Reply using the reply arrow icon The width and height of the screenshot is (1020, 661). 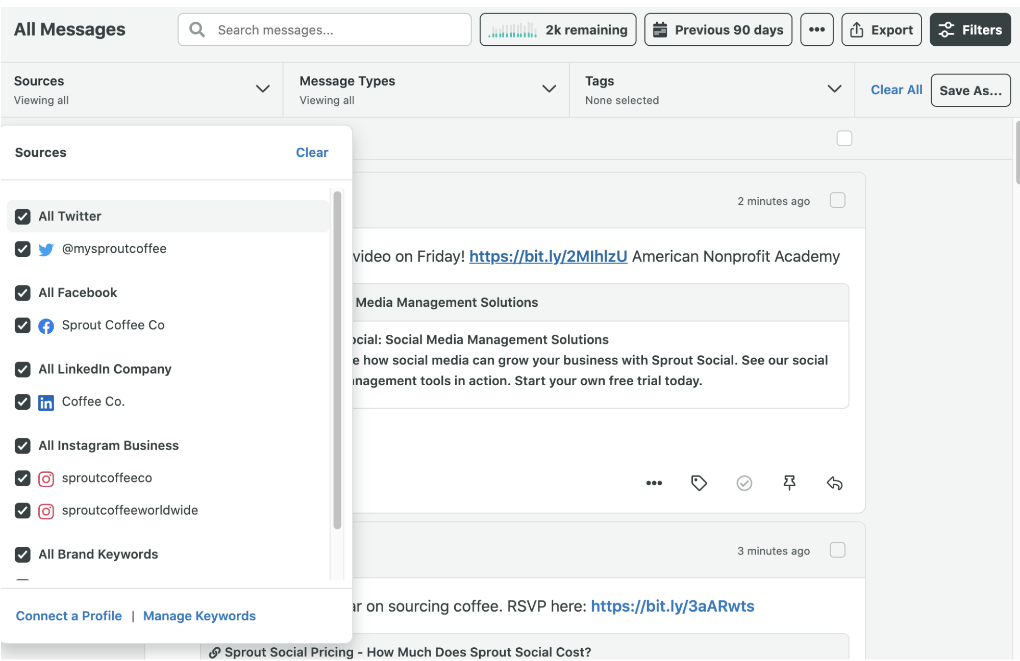pos(834,483)
